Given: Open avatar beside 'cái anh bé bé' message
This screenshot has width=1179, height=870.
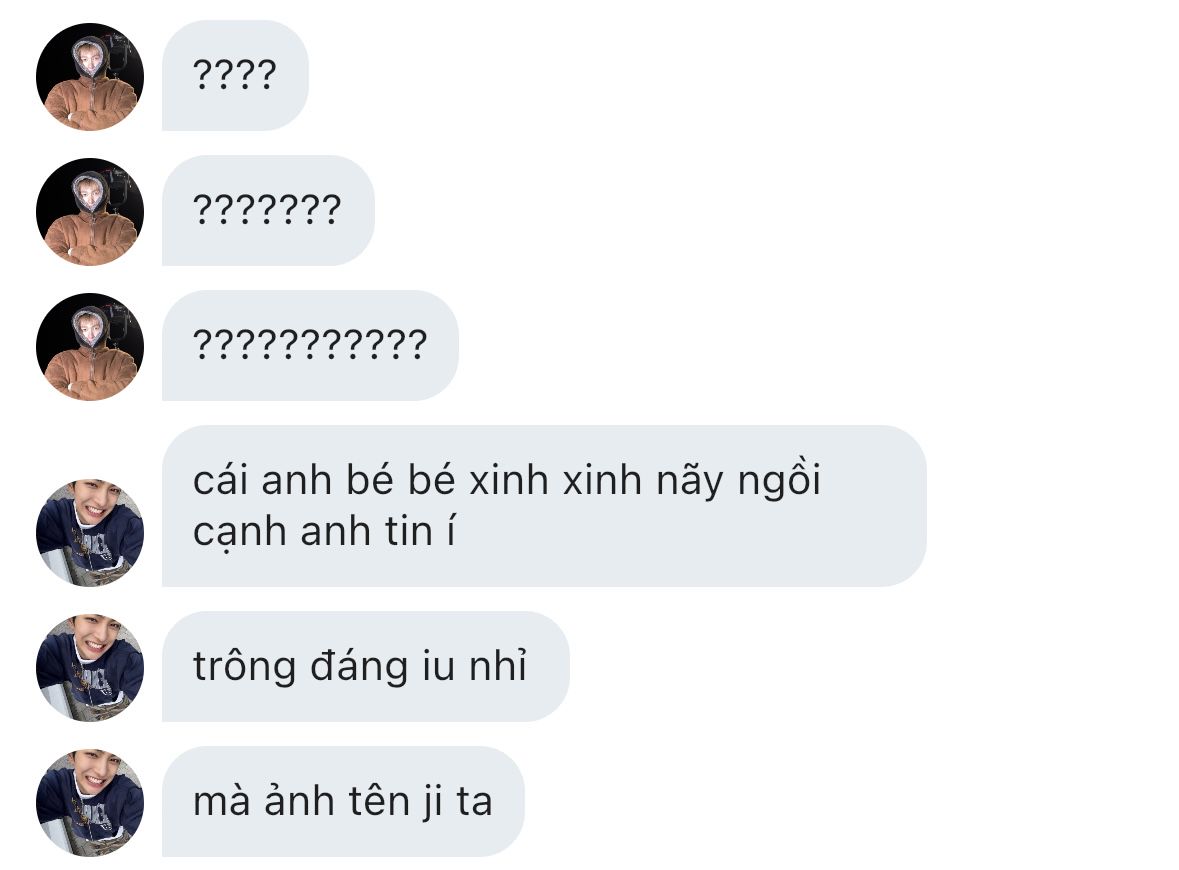Looking at the screenshot, I should (x=89, y=532).
